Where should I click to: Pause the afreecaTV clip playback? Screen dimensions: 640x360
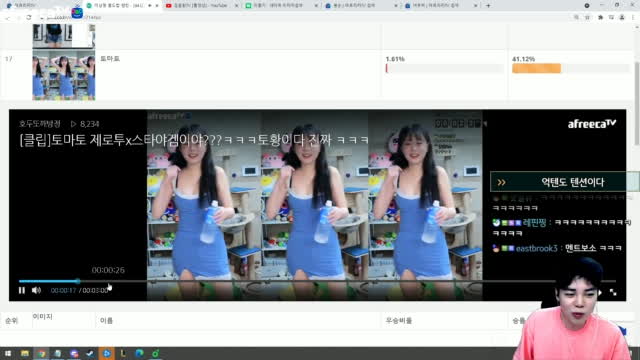click(x=22, y=290)
